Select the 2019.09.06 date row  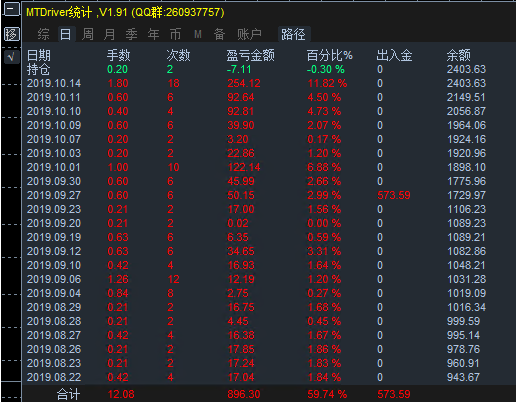(54, 279)
